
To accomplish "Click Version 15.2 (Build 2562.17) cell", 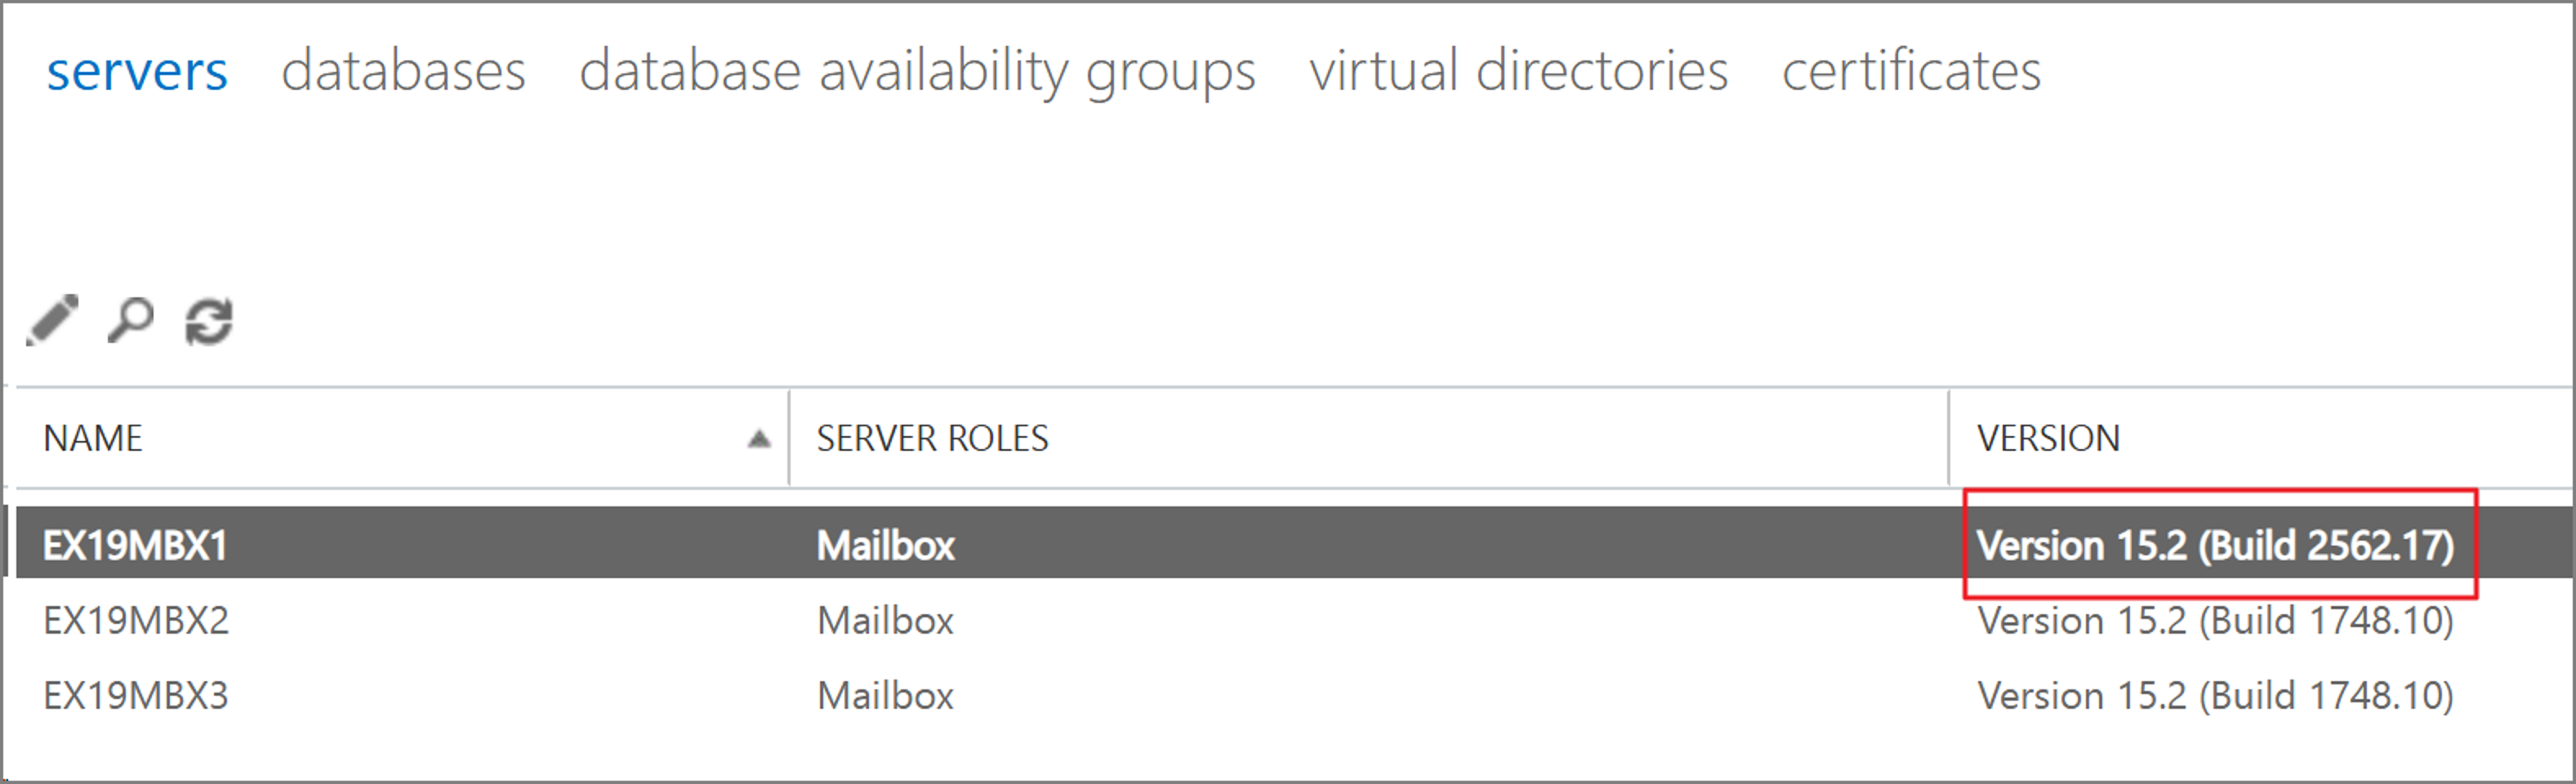I will [2215, 546].
